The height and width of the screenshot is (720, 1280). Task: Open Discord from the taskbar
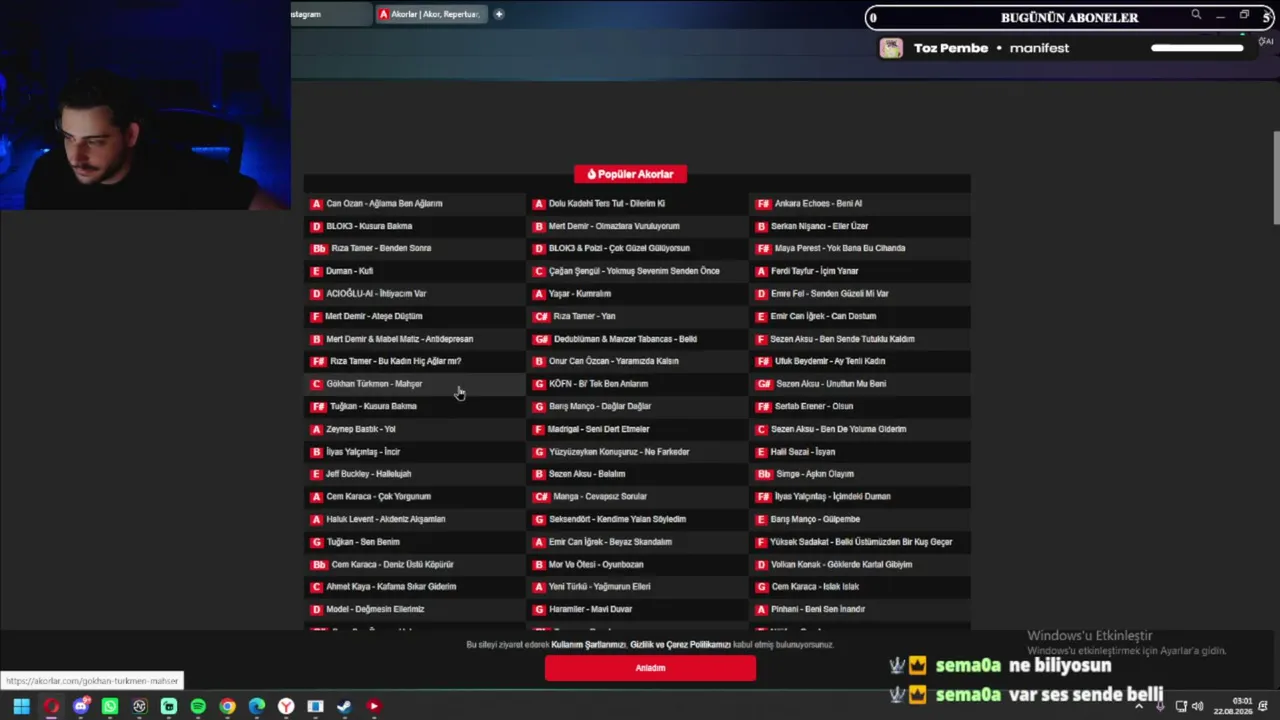pos(81,706)
